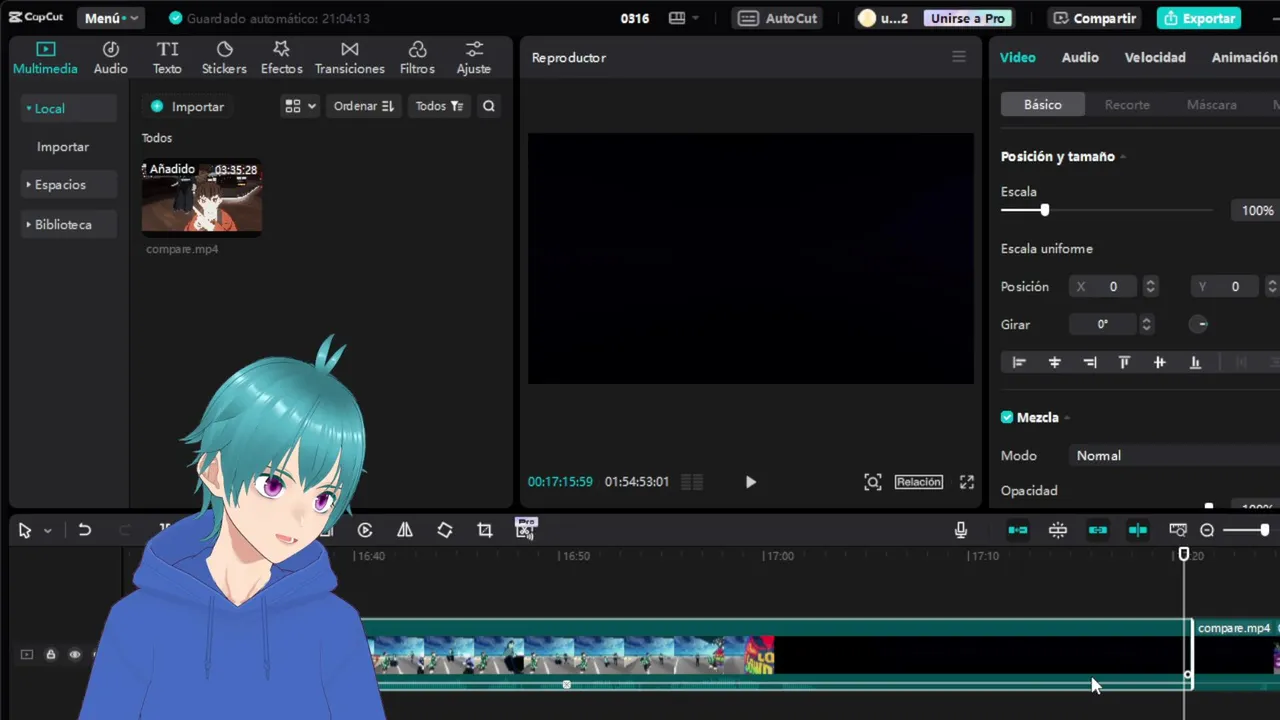Toggle the track lock icon
The width and height of the screenshot is (1280, 720).
click(50, 655)
